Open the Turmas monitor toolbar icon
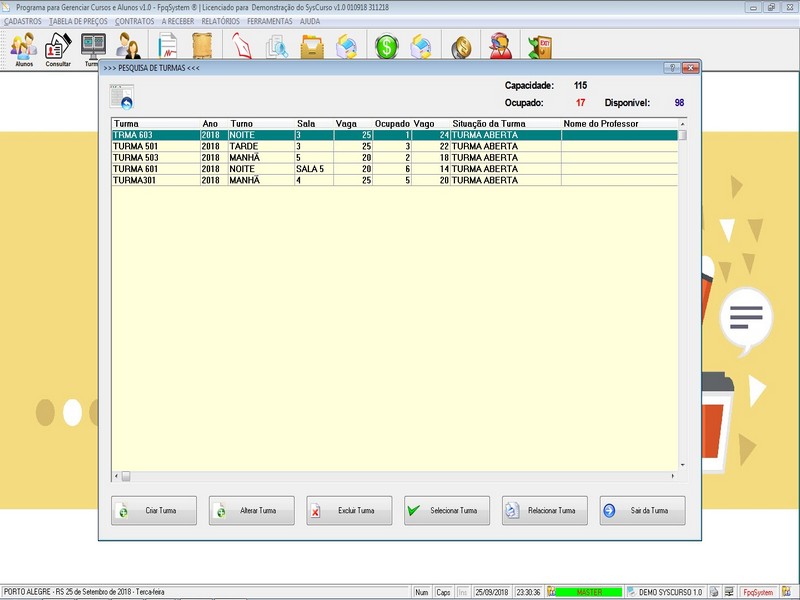 (93, 48)
